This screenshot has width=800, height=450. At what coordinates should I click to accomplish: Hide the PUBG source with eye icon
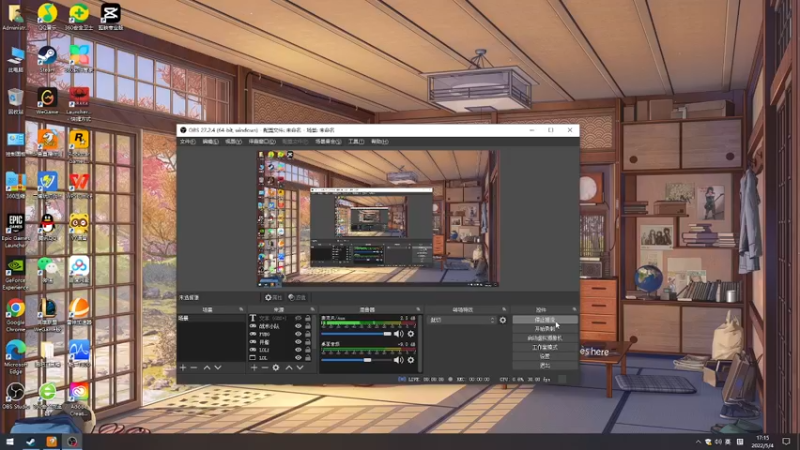[x=298, y=334]
